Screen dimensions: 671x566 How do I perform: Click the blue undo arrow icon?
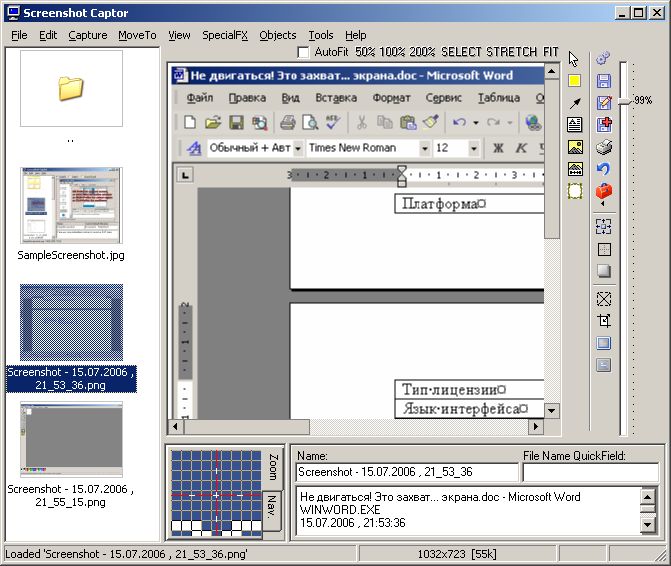click(x=604, y=169)
